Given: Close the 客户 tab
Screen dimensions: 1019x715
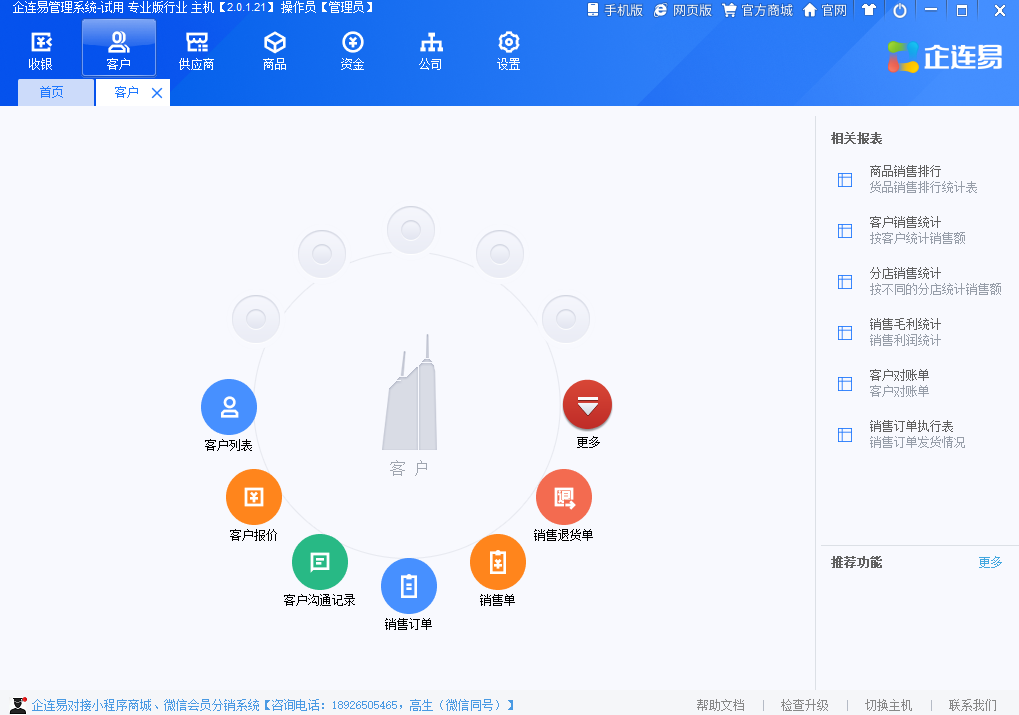Looking at the screenshot, I should [x=157, y=93].
